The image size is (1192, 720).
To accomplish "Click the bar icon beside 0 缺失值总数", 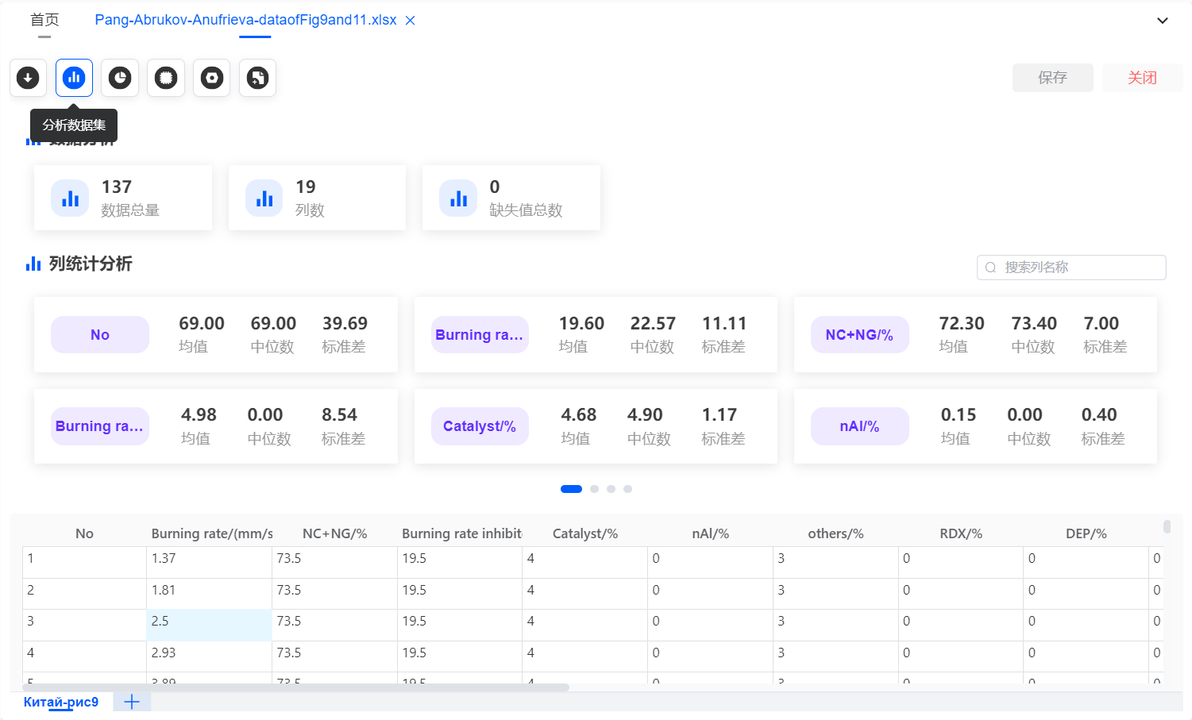I will point(458,198).
